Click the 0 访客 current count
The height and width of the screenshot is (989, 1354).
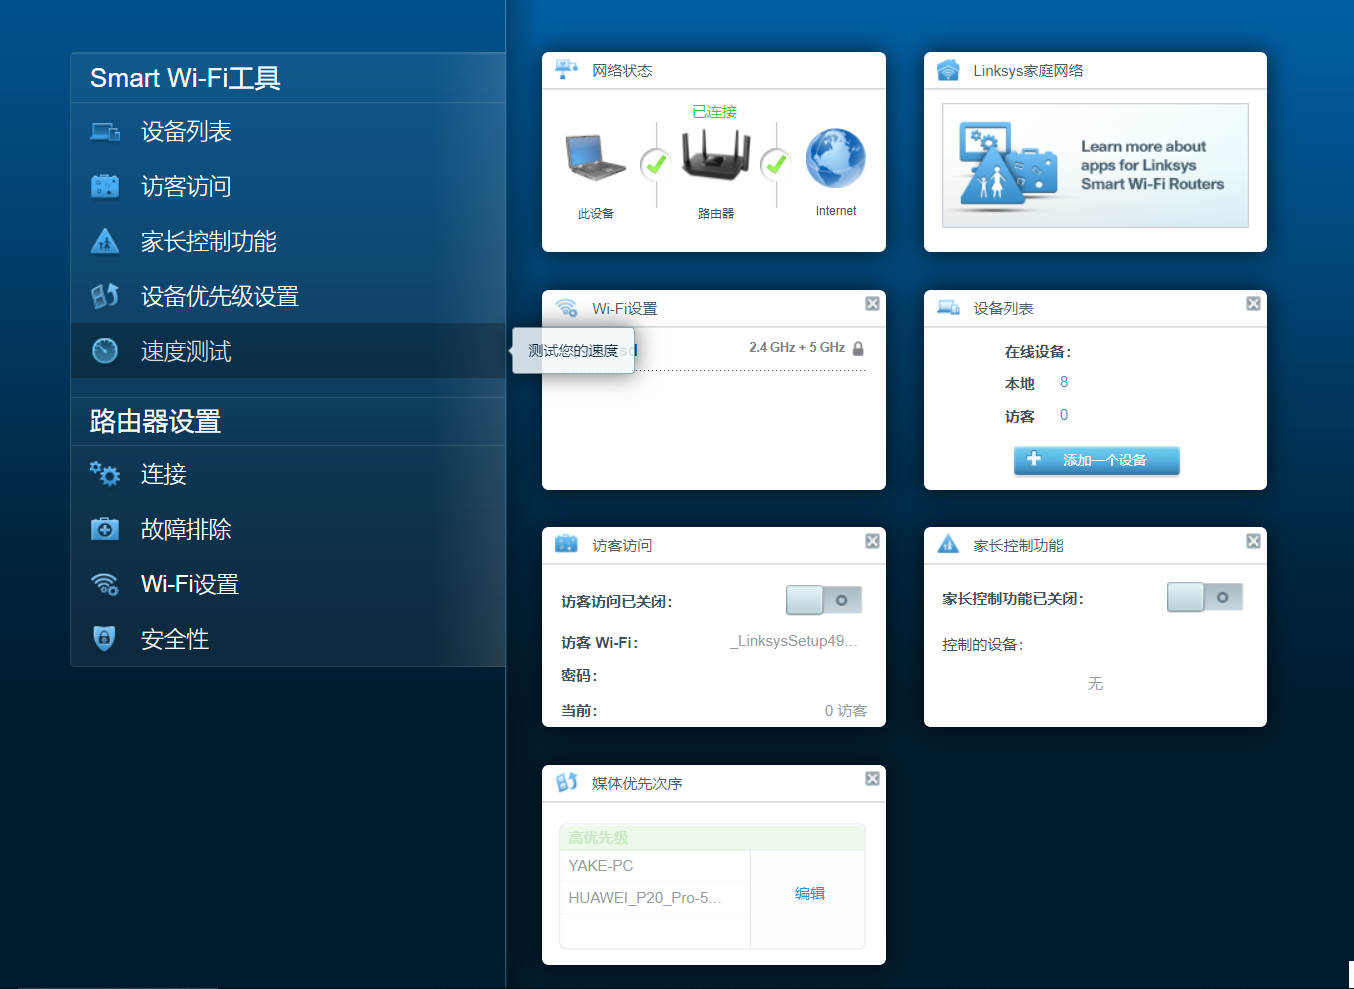[846, 710]
